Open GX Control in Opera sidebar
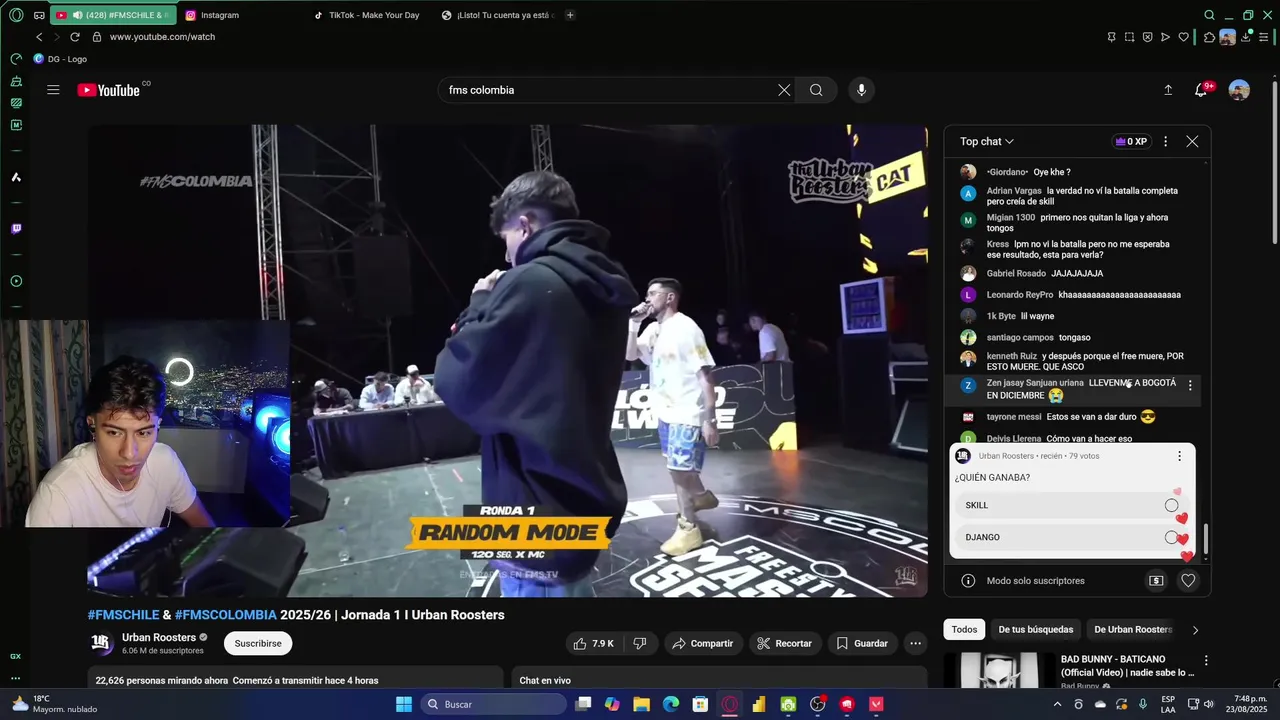The image size is (1280, 720). (16, 656)
